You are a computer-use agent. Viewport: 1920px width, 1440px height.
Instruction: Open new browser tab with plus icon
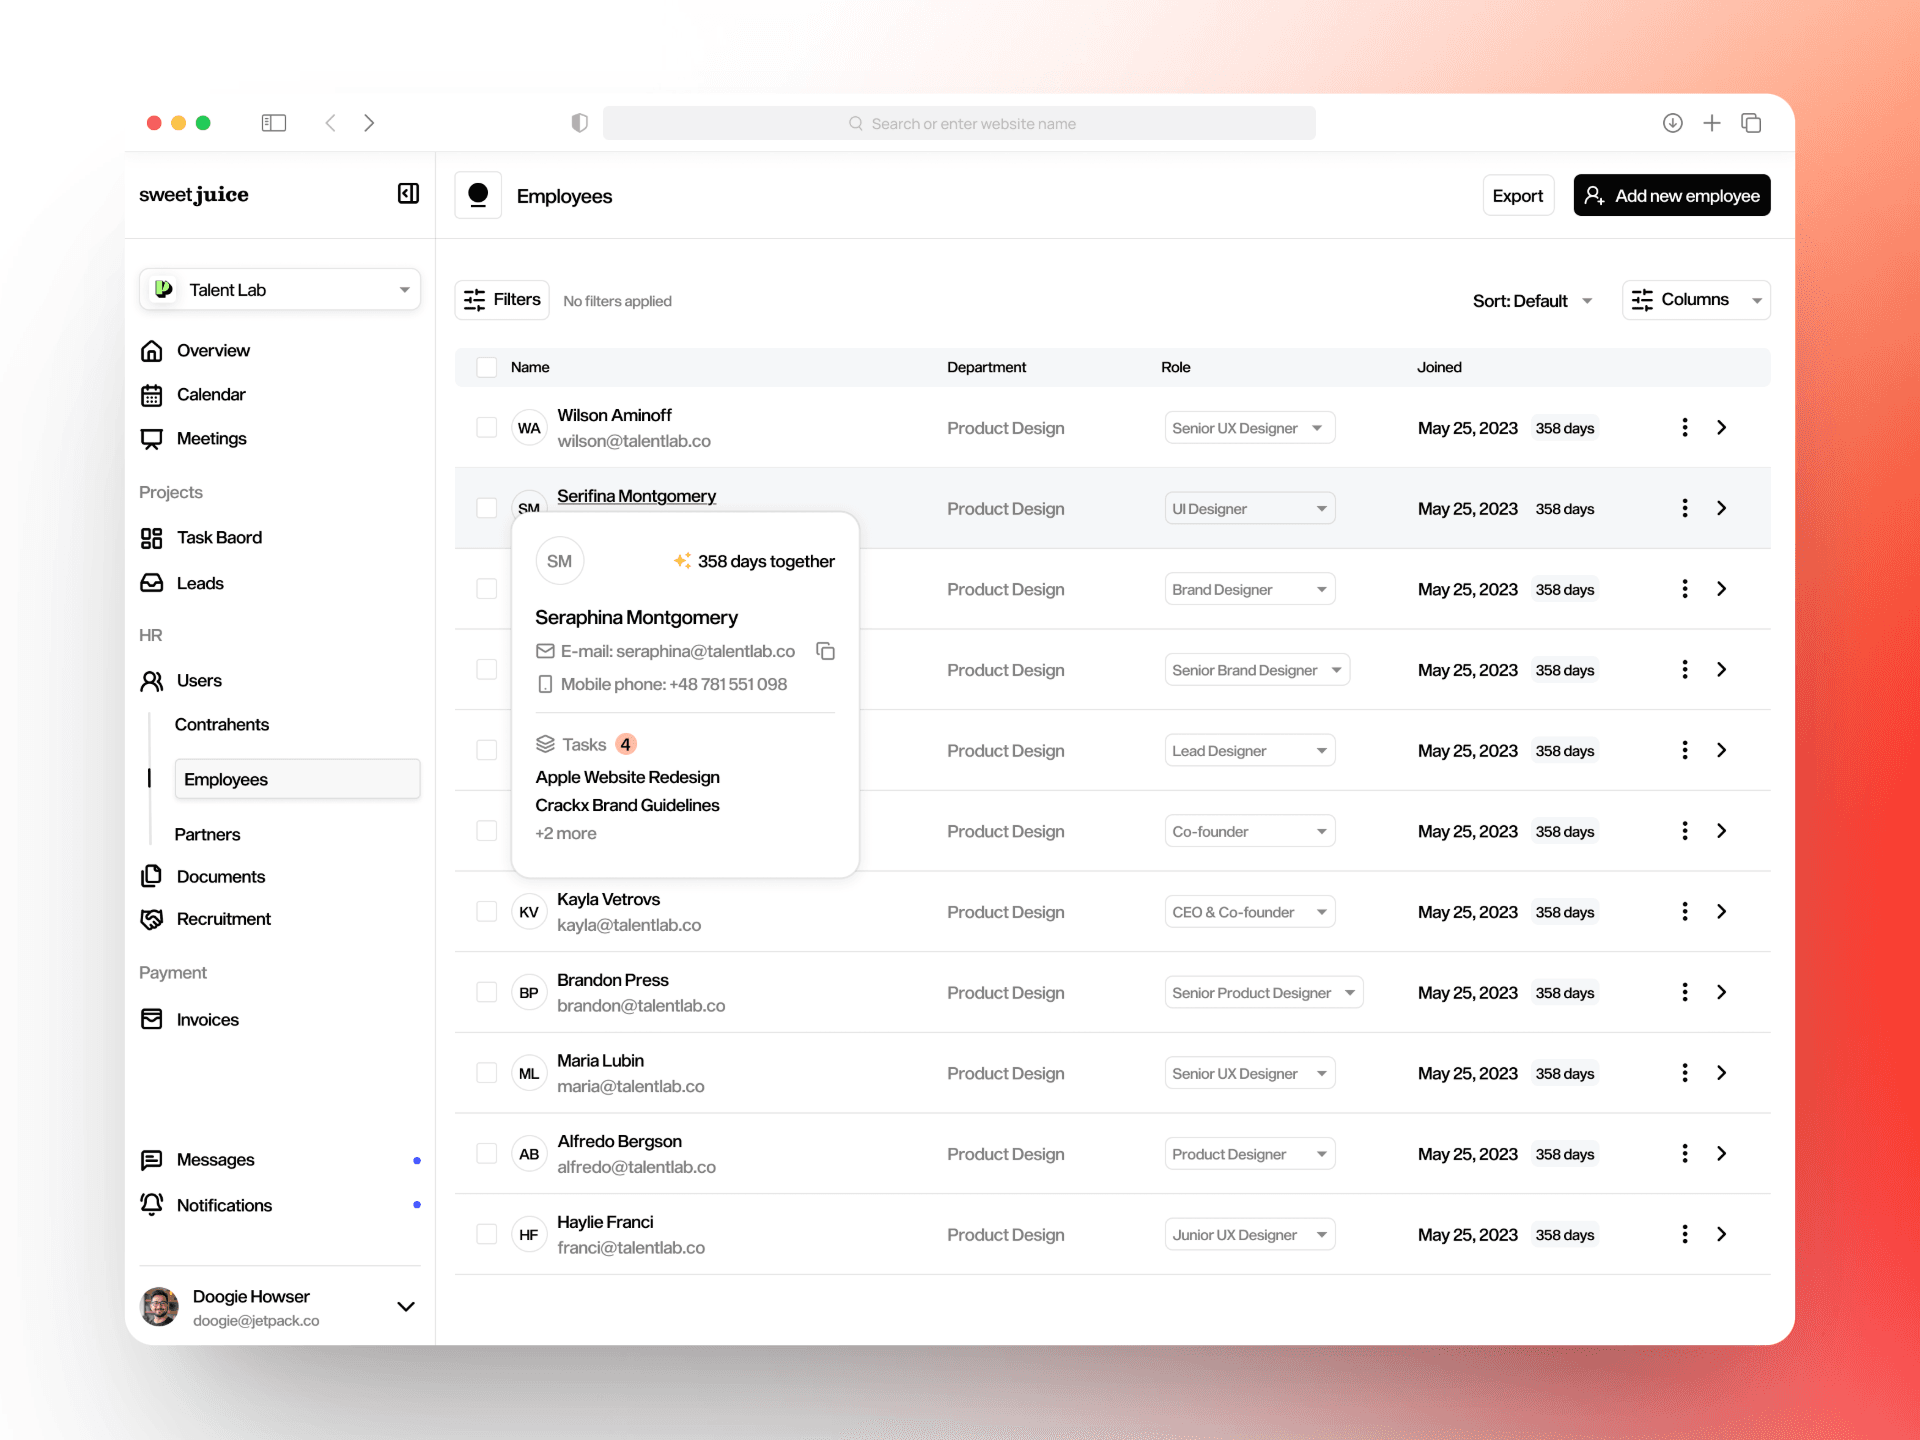[1712, 123]
